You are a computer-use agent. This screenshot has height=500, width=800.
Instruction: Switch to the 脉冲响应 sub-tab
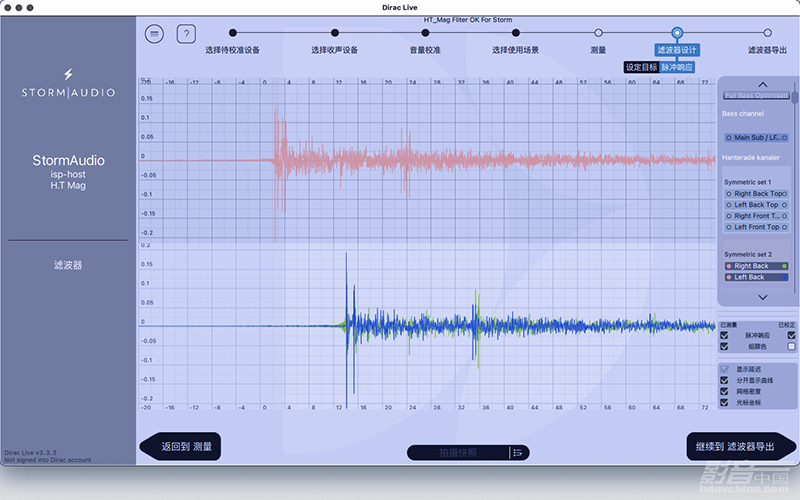tap(677, 67)
